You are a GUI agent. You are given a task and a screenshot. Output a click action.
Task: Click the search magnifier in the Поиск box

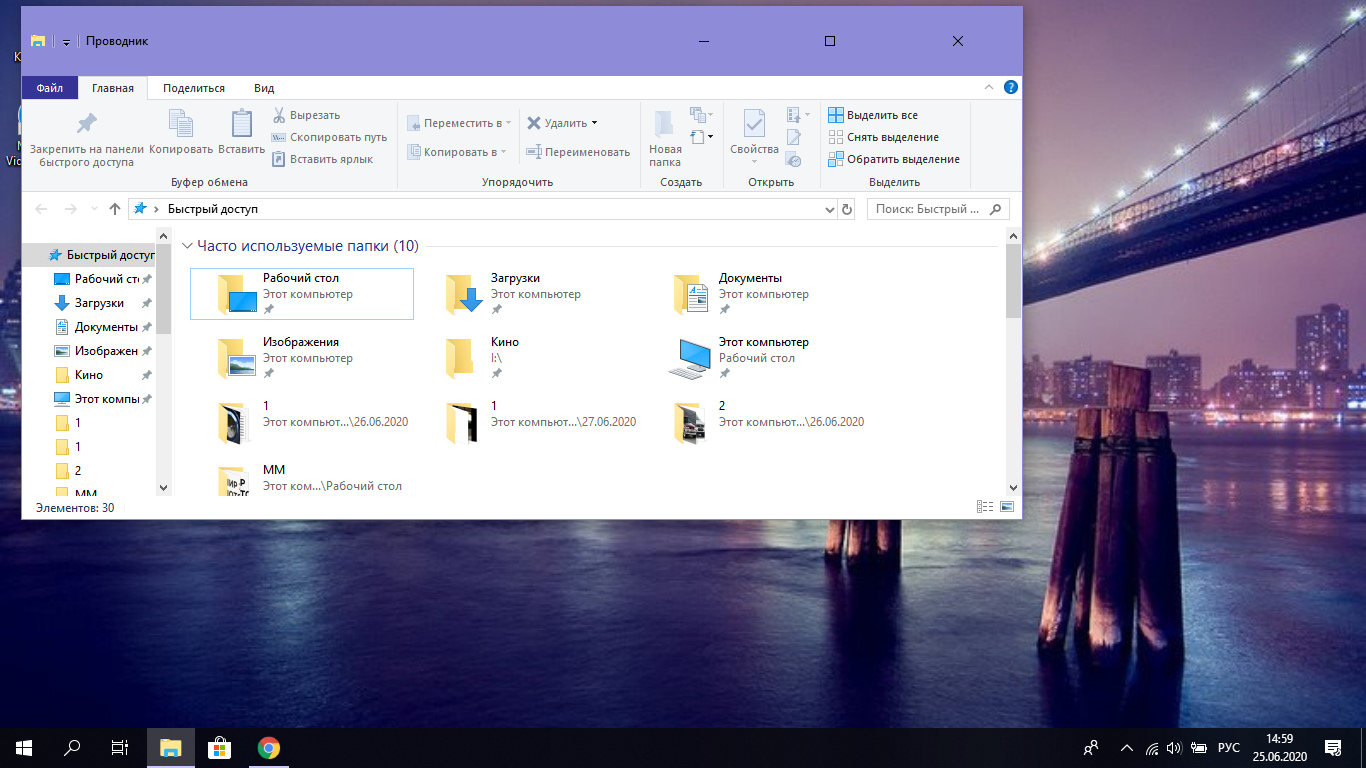click(x=995, y=209)
